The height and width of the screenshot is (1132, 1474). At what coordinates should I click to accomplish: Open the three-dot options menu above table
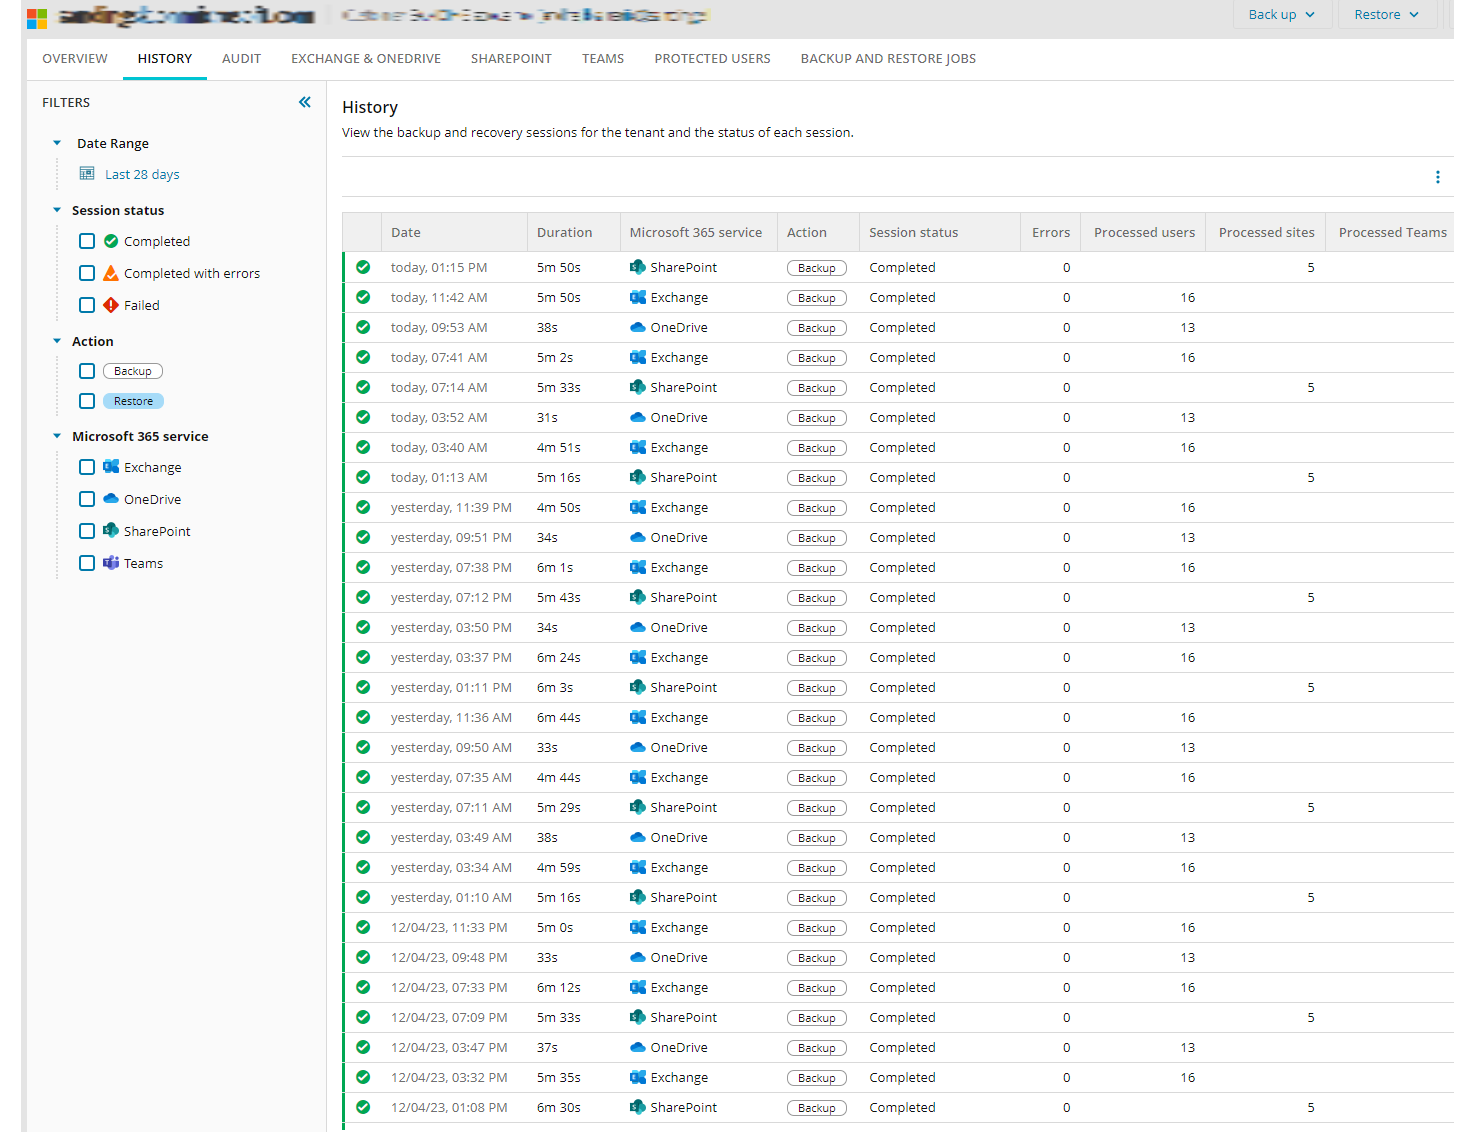coord(1437,177)
